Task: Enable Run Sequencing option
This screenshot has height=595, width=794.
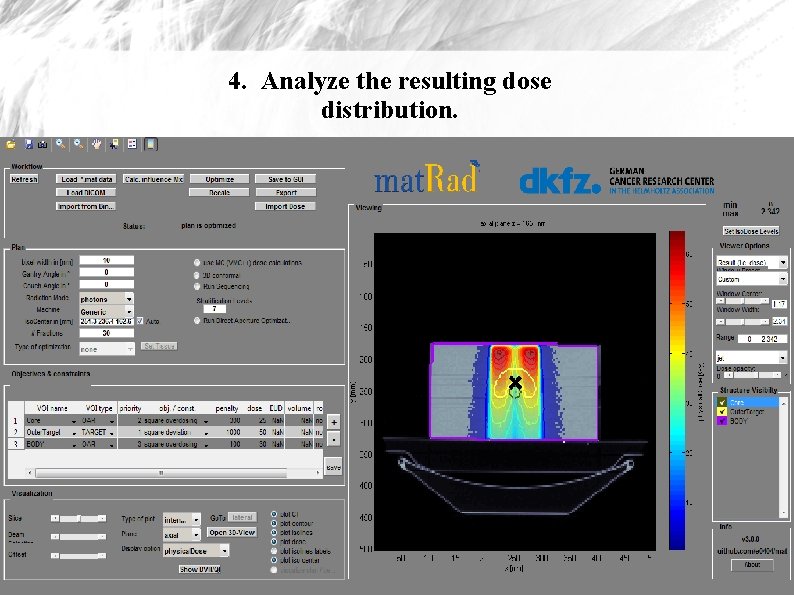Action: coord(197,287)
